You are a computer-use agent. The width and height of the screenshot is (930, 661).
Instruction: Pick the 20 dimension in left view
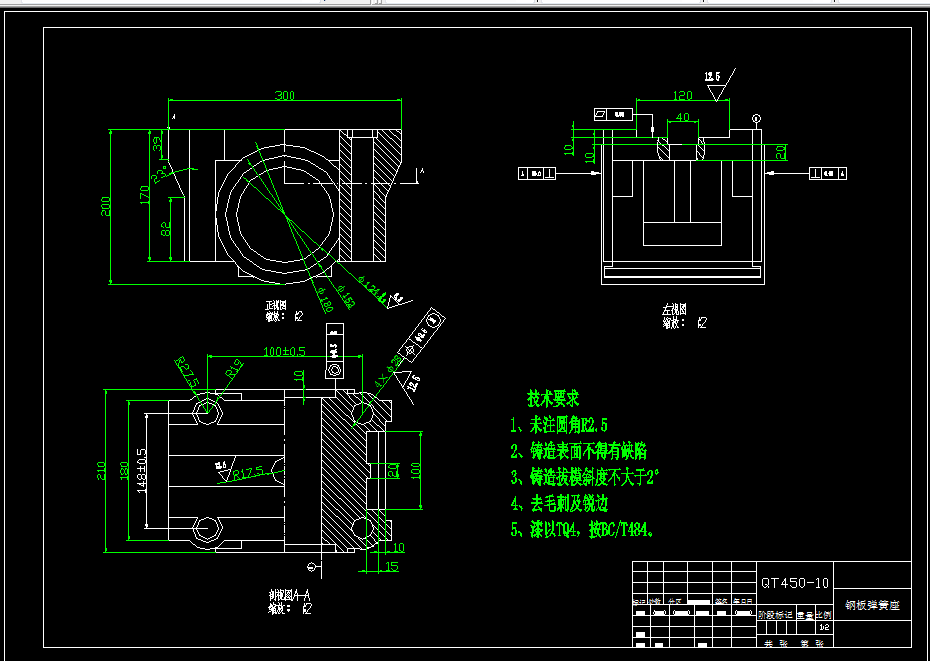781,152
